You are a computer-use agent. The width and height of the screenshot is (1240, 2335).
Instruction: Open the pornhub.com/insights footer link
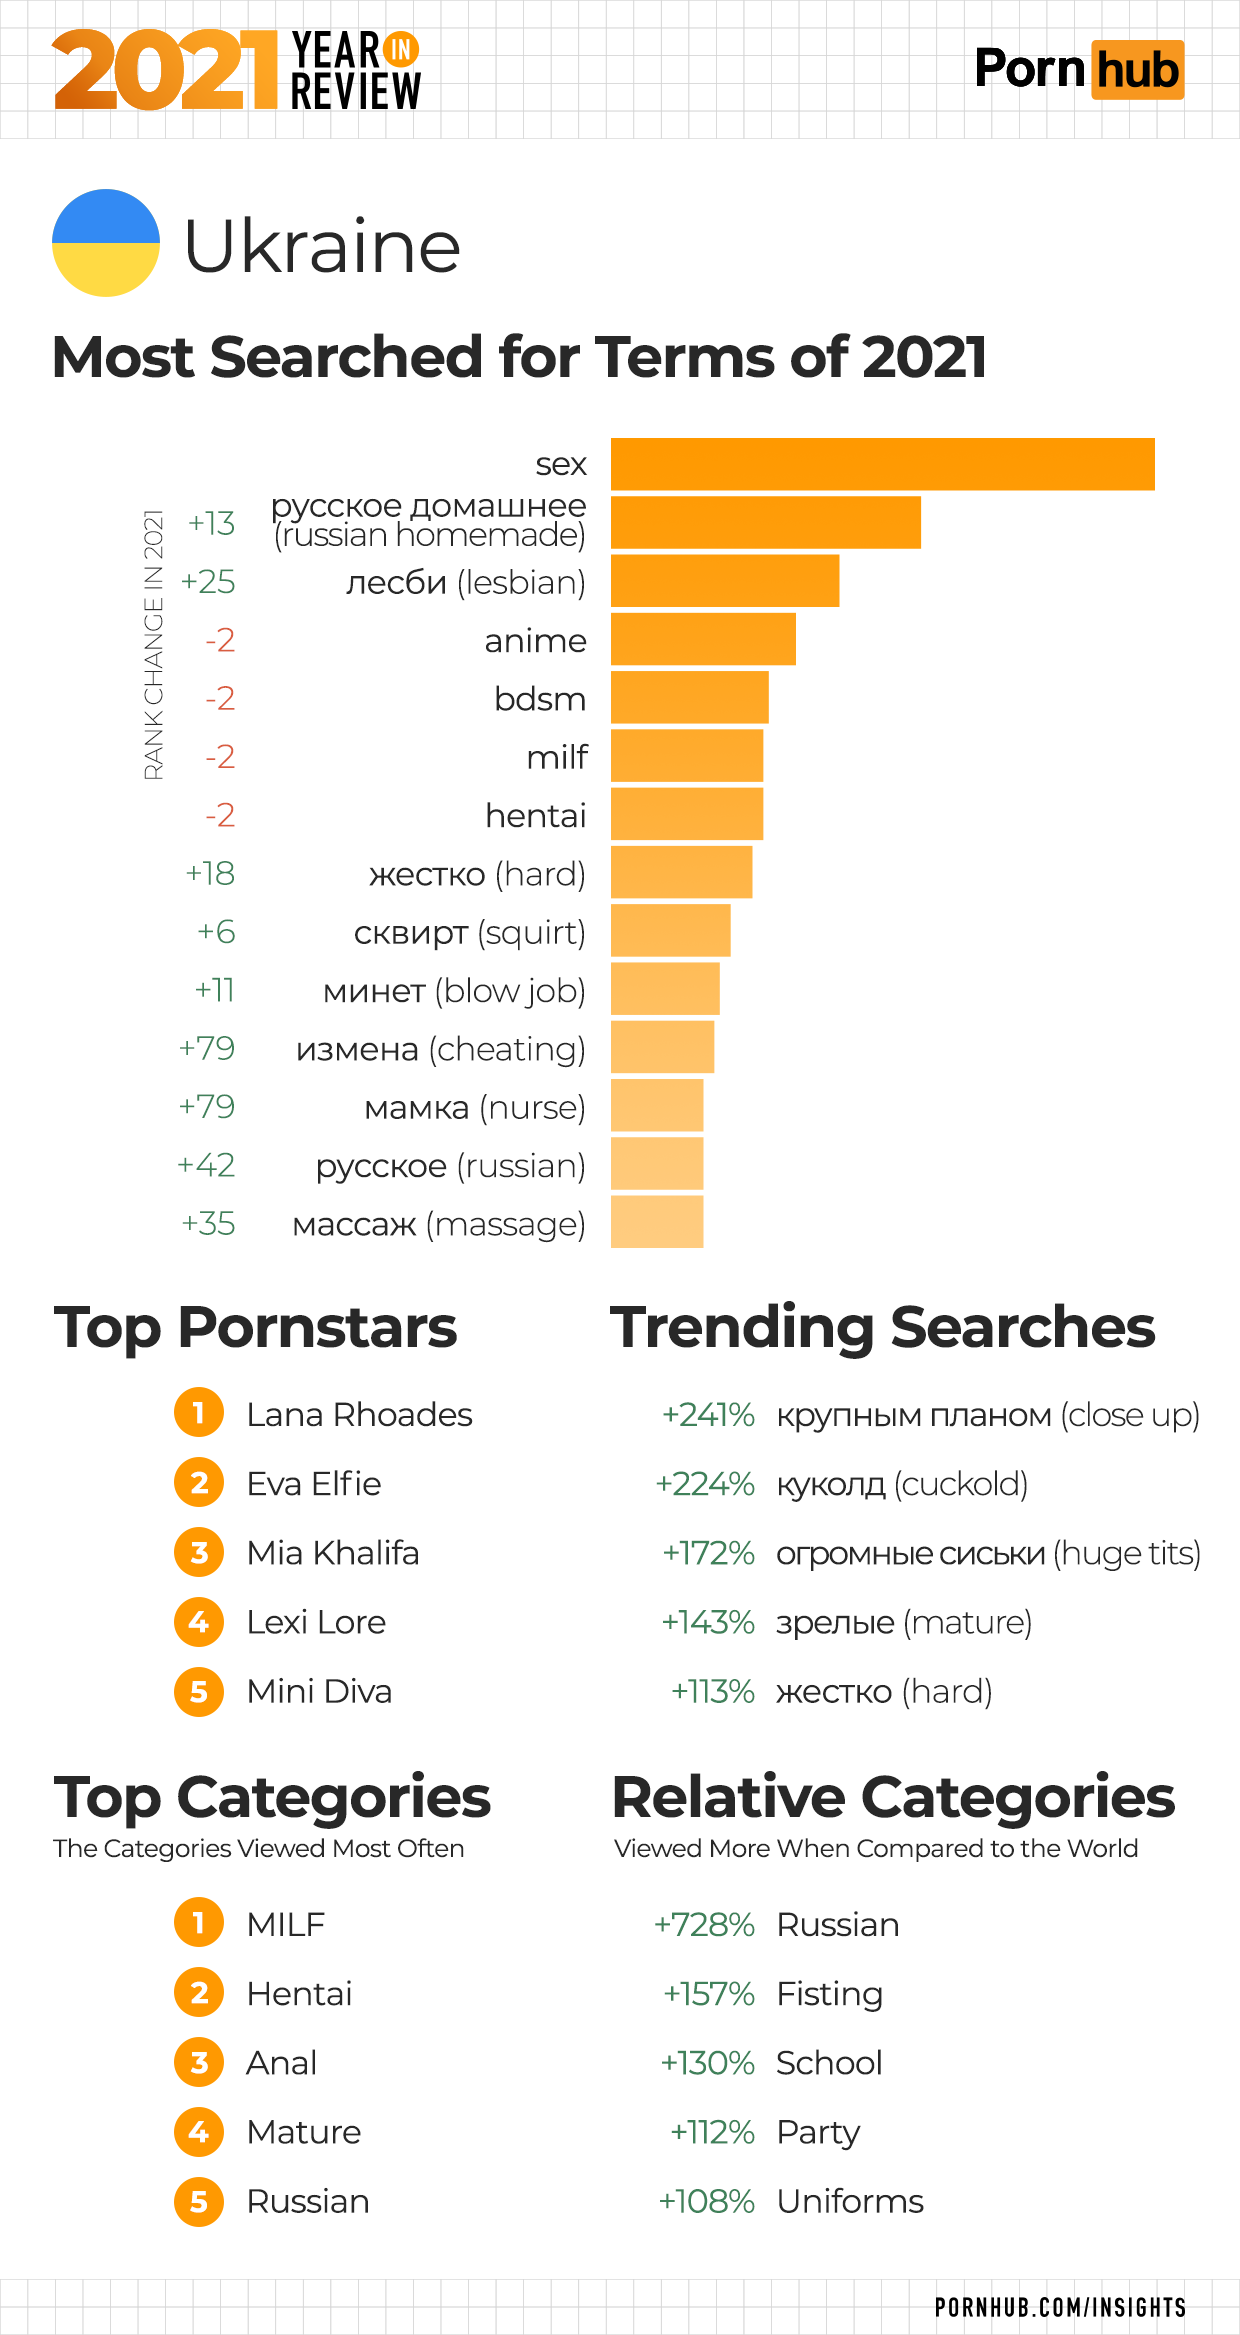point(1060,2307)
